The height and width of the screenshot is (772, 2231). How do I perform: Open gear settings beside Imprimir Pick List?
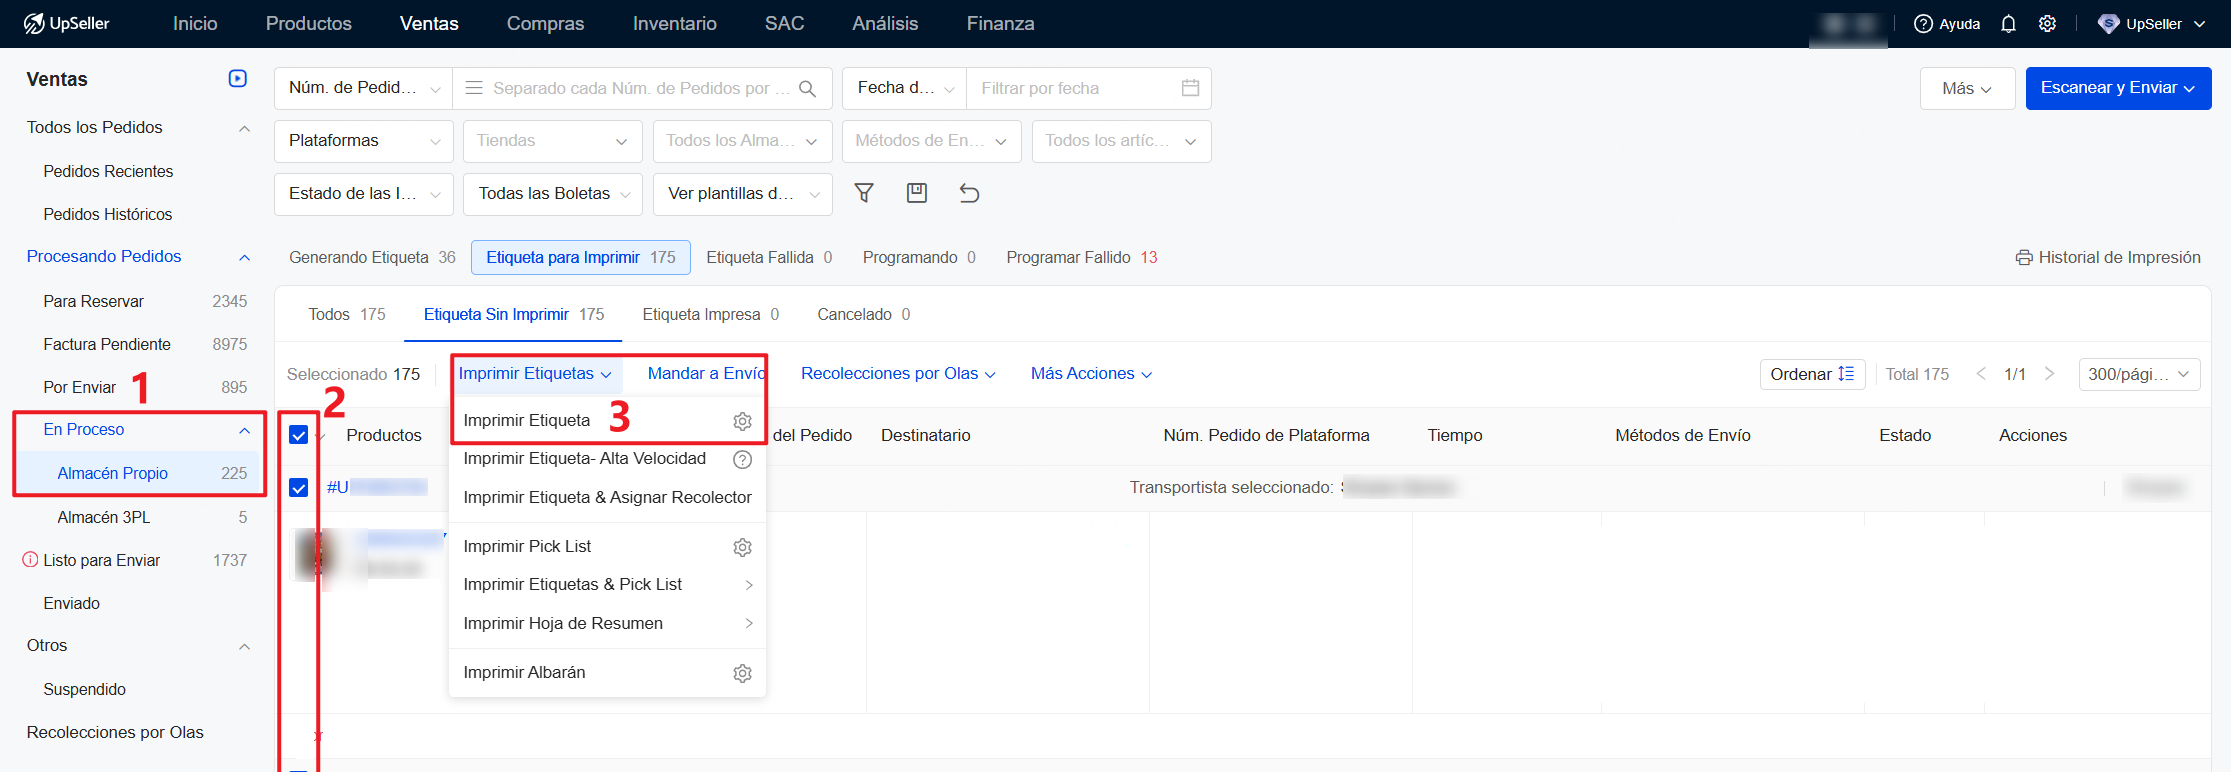click(742, 547)
